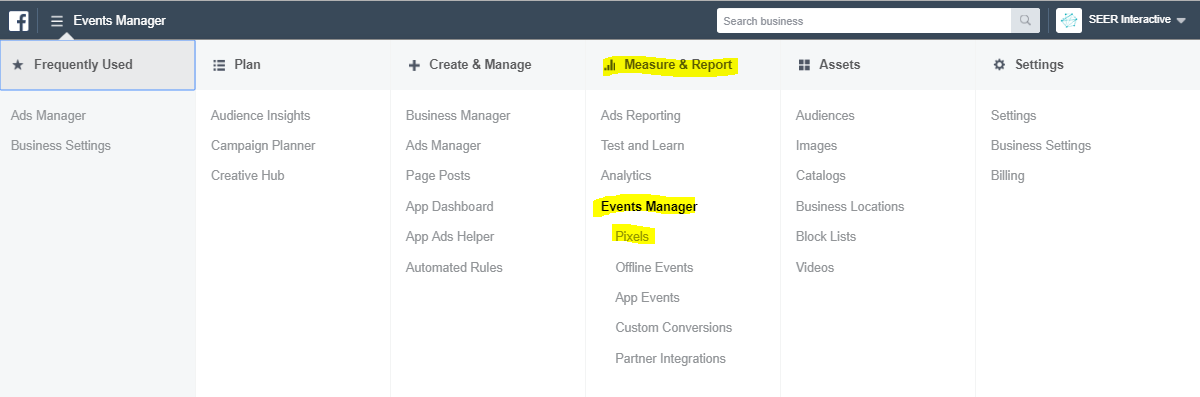Screen dimensions: 1200x397
Task: Click the grid icon beside Assets
Action: pos(804,65)
